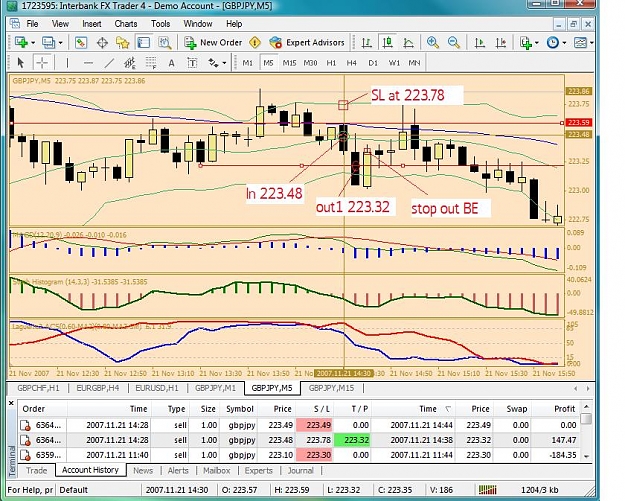This screenshot has height=501, width=625.
Task: Select the Horizontal Line tool
Action: click(x=88, y=63)
